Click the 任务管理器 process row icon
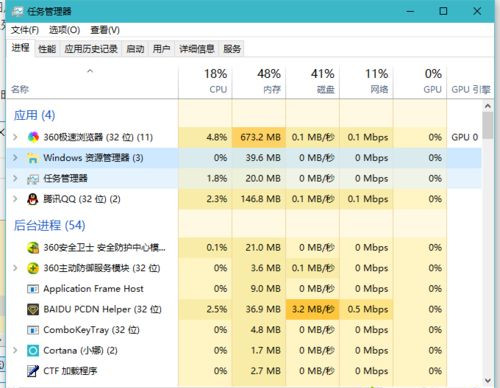 33,179
